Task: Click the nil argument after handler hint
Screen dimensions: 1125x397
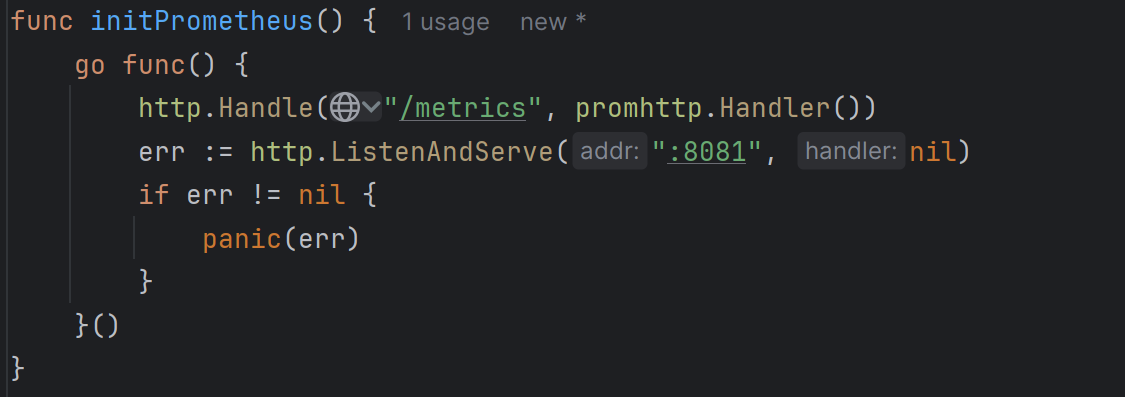Action: click(x=933, y=152)
